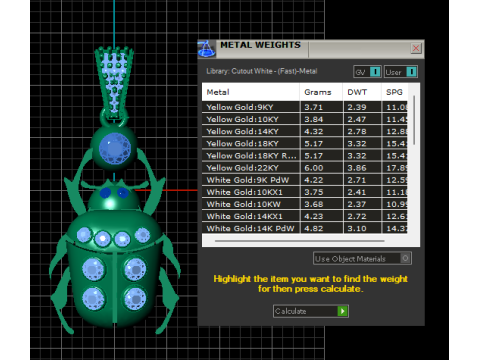Select the Yellow Gold:14KY row
This screenshot has height=360, width=480.
pos(305,131)
